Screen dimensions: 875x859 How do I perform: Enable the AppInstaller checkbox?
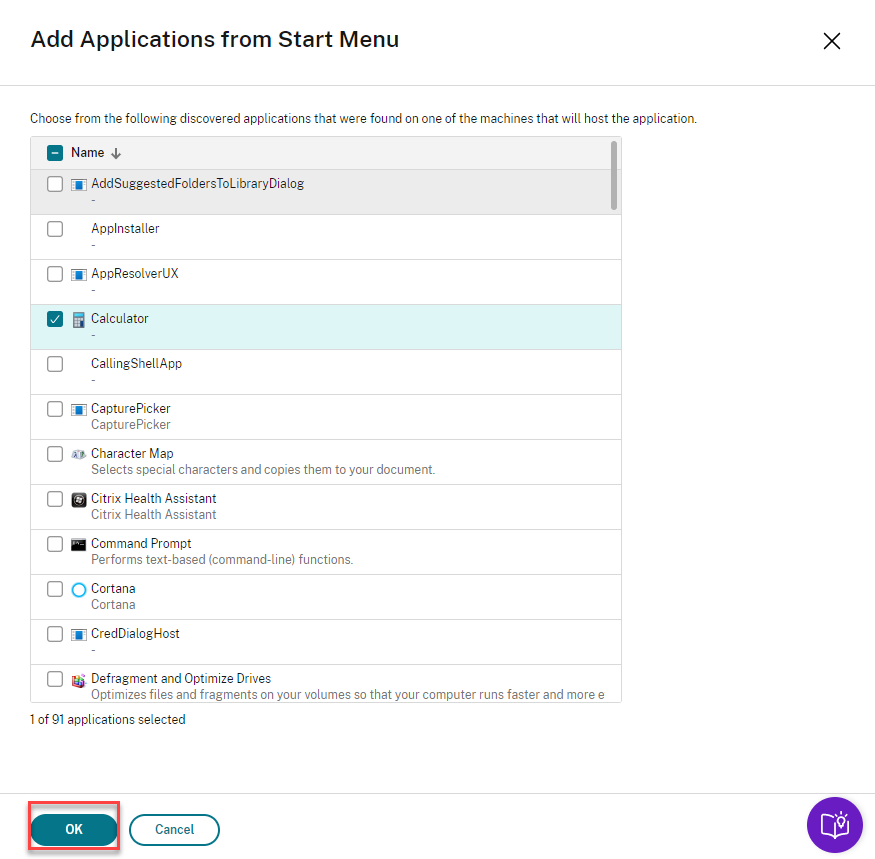pyautogui.click(x=55, y=229)
